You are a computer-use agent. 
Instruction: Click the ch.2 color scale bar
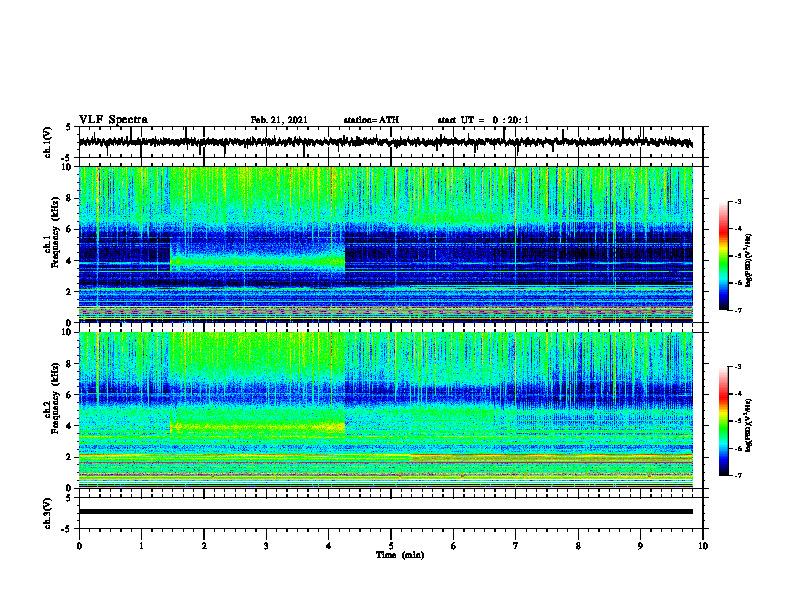pos(724,421)
